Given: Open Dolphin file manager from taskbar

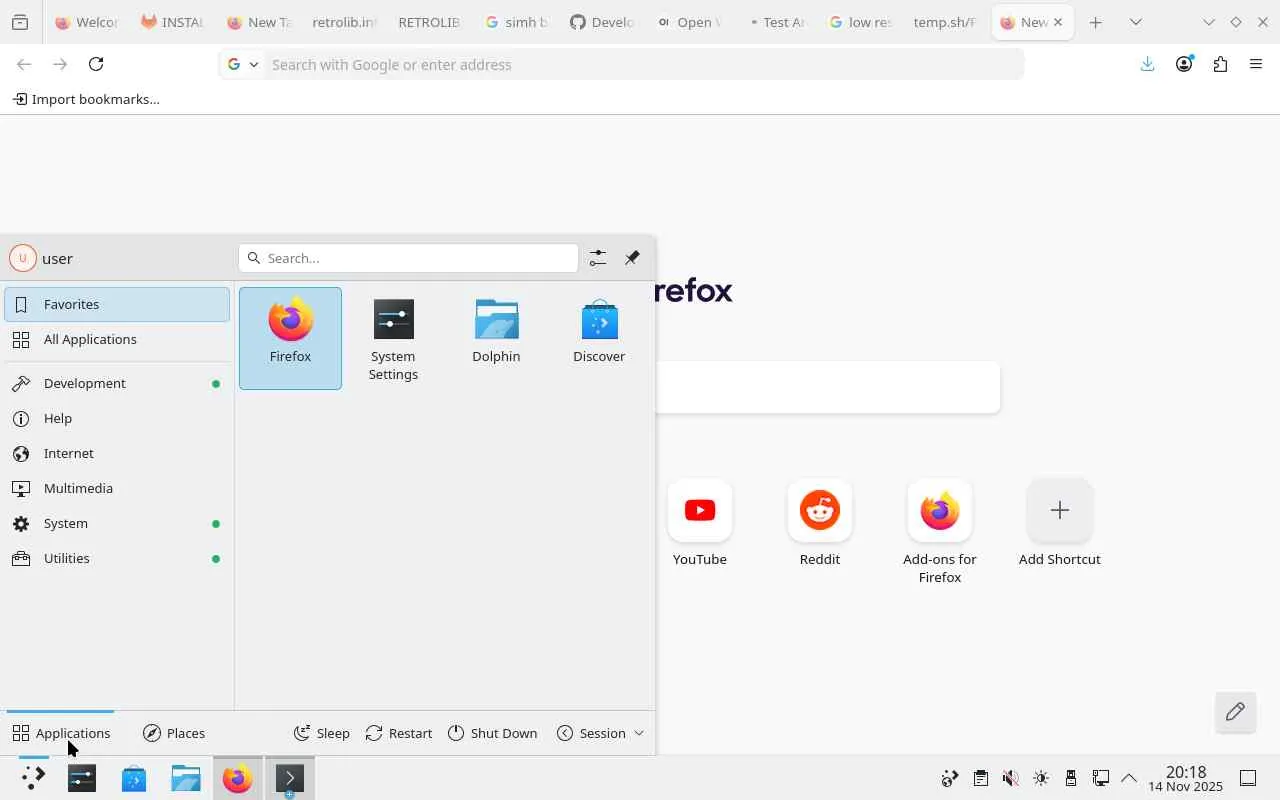Looking at the screenshot, I should (x=186, y=778).
